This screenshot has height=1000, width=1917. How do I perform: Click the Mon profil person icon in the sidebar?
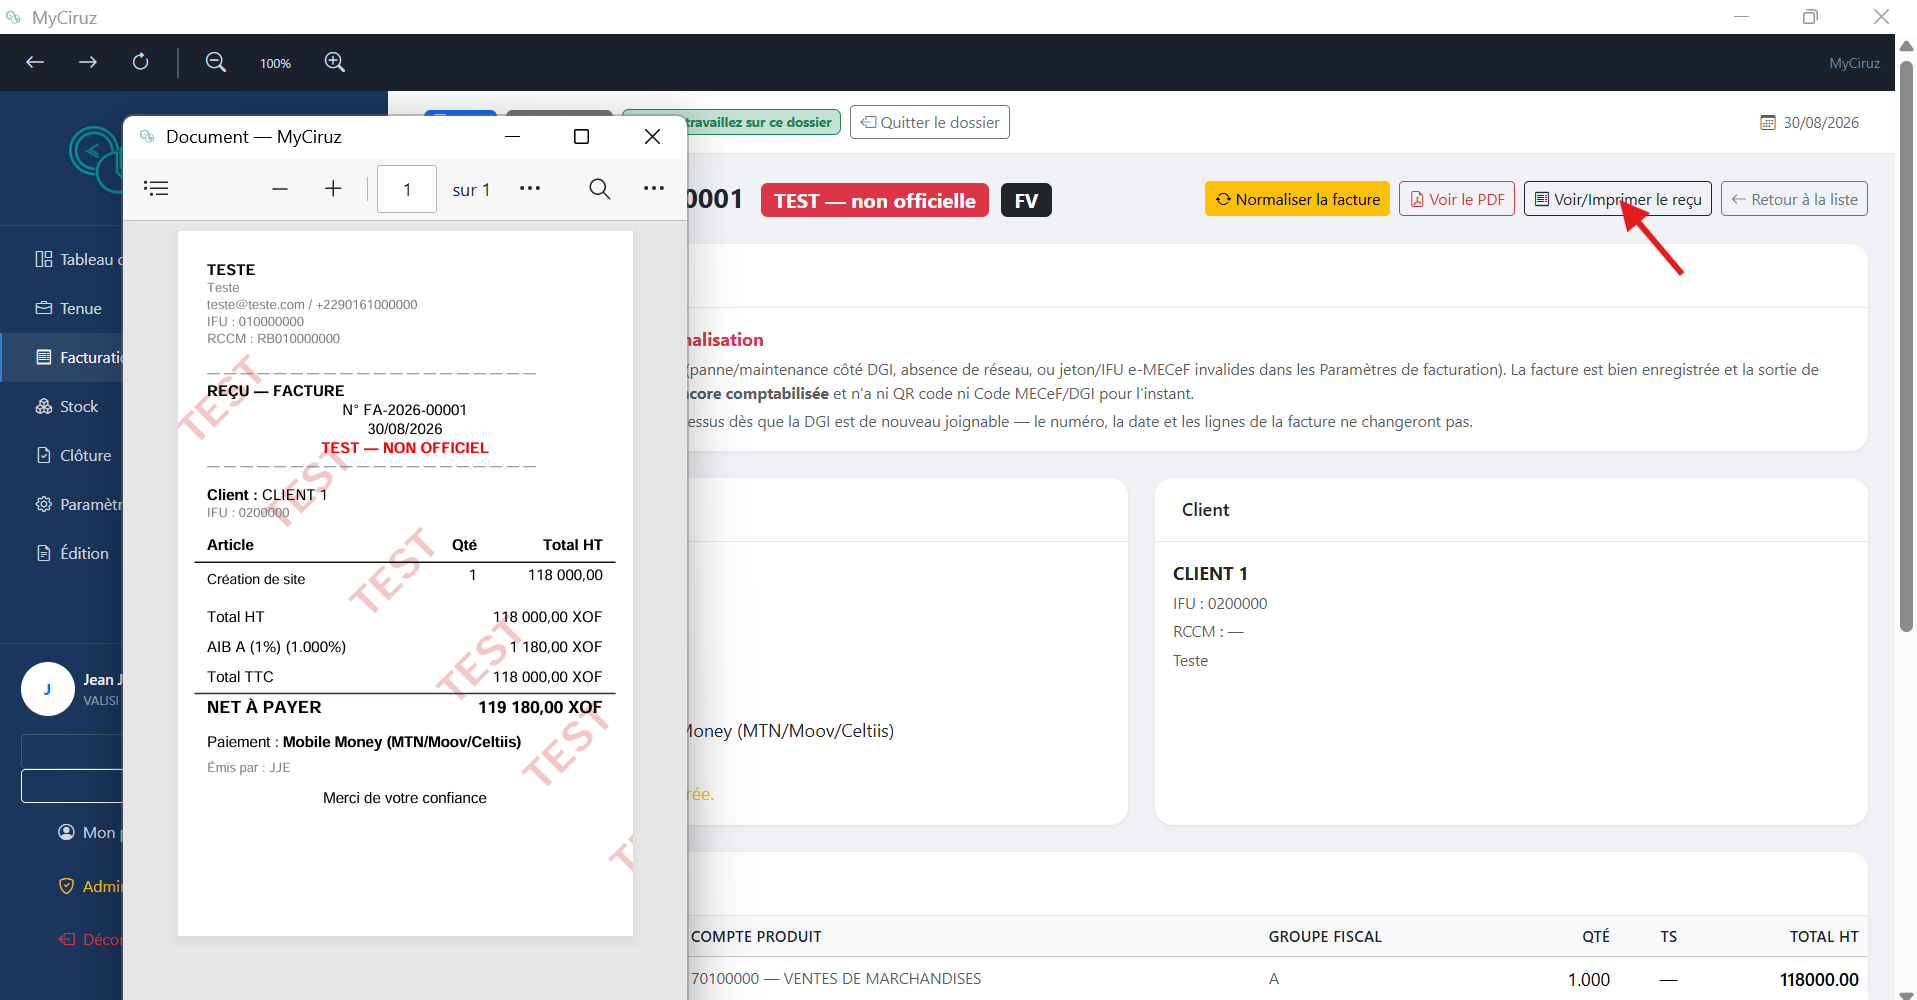coord(66,832)
